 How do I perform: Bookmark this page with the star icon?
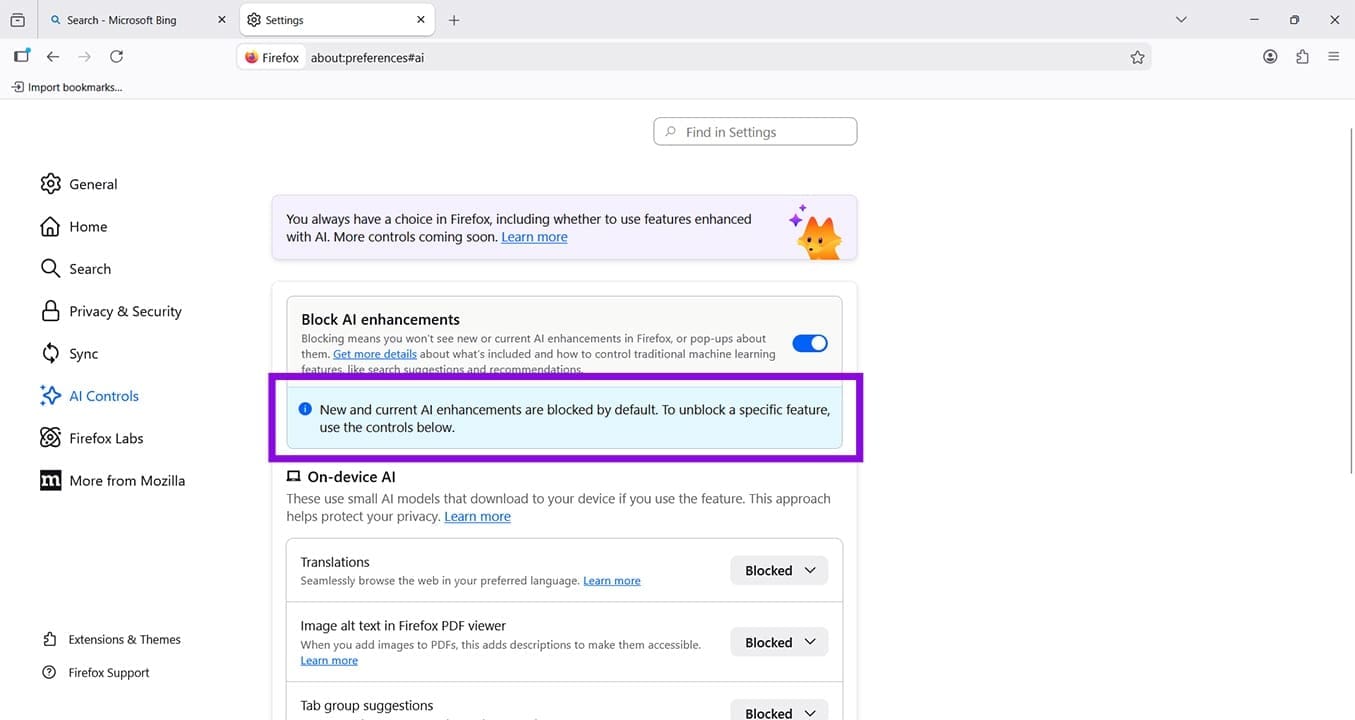click(1137, 58)
